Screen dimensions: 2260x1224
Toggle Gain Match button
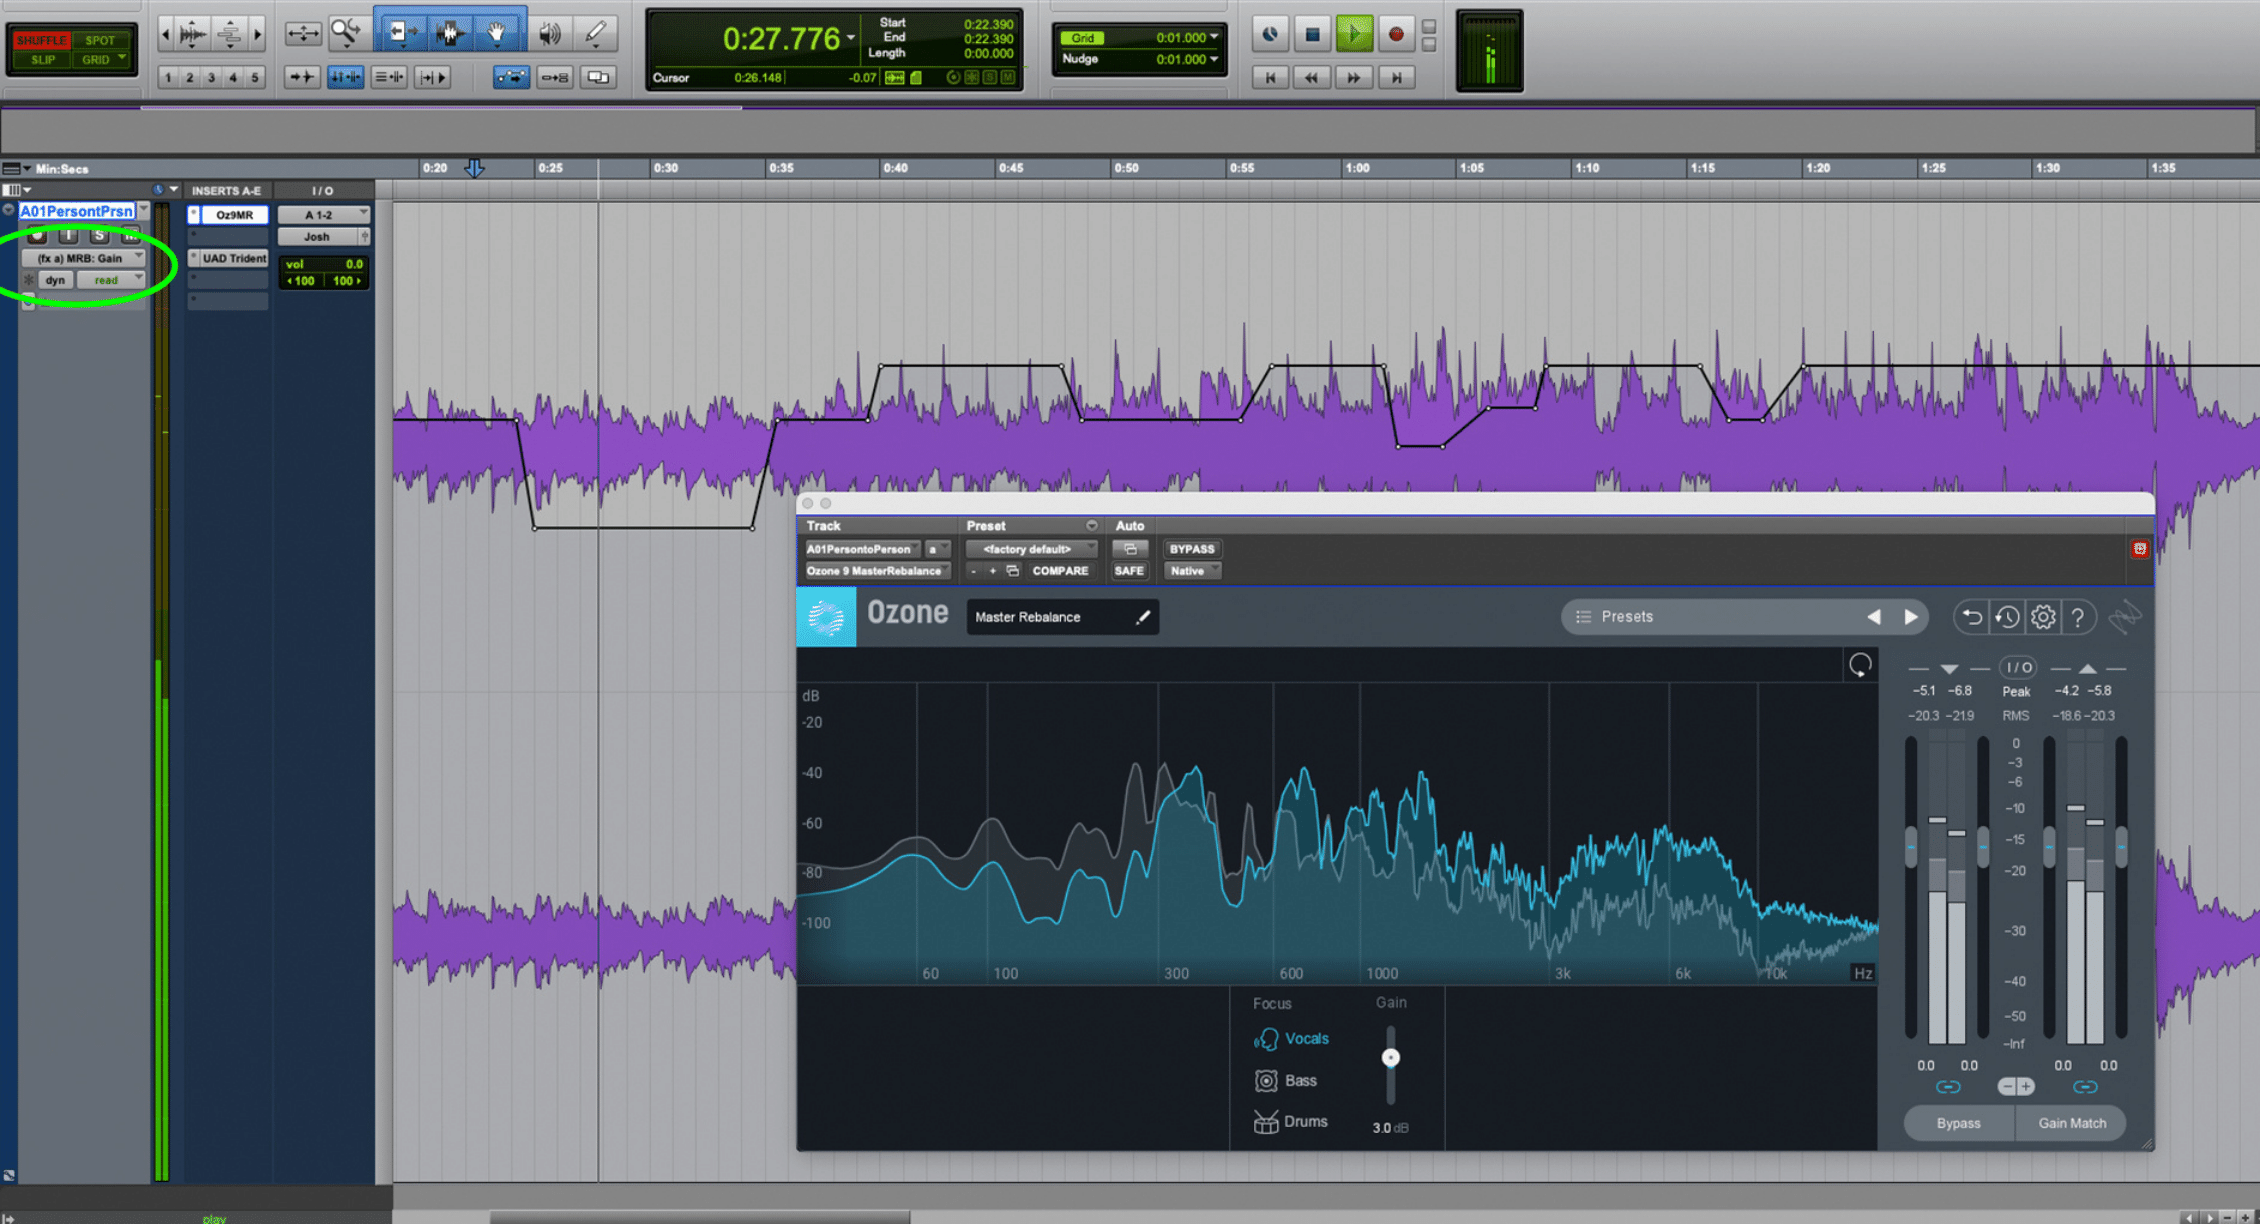[2071, 1123]
